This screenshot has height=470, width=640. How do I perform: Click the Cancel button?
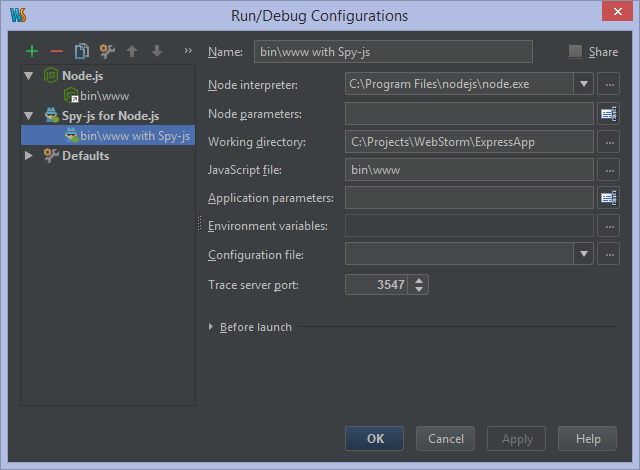(x=445, y=439)
